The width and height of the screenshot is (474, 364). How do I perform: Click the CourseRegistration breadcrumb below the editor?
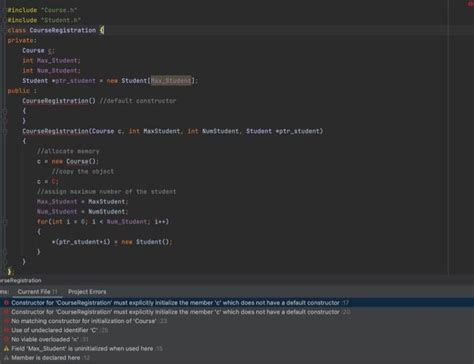[x=21, y=281]
